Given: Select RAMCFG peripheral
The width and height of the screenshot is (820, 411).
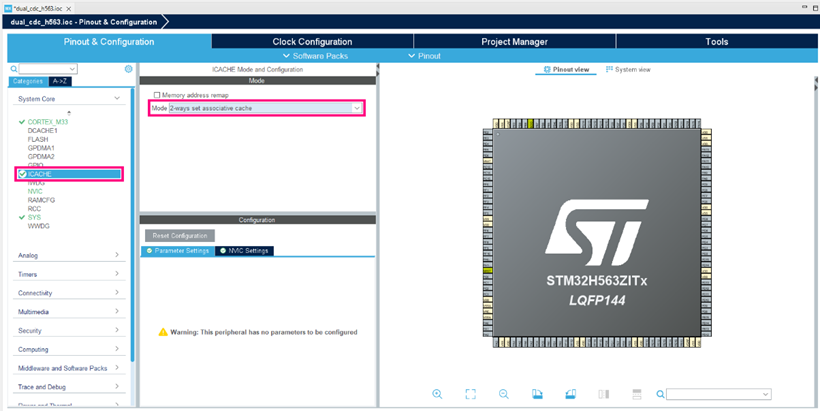Looking at the screenshot, I should coord(41,200).
